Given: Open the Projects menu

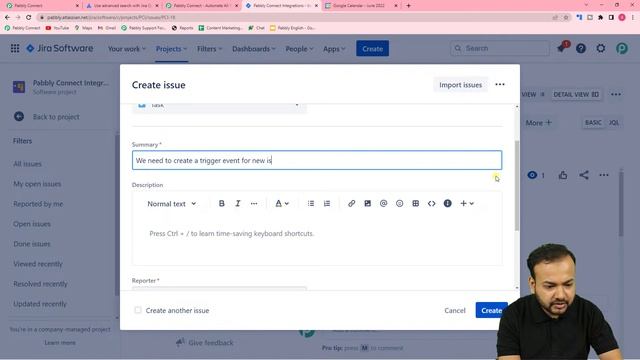Looking at the screenshot, I should (171, 49).
